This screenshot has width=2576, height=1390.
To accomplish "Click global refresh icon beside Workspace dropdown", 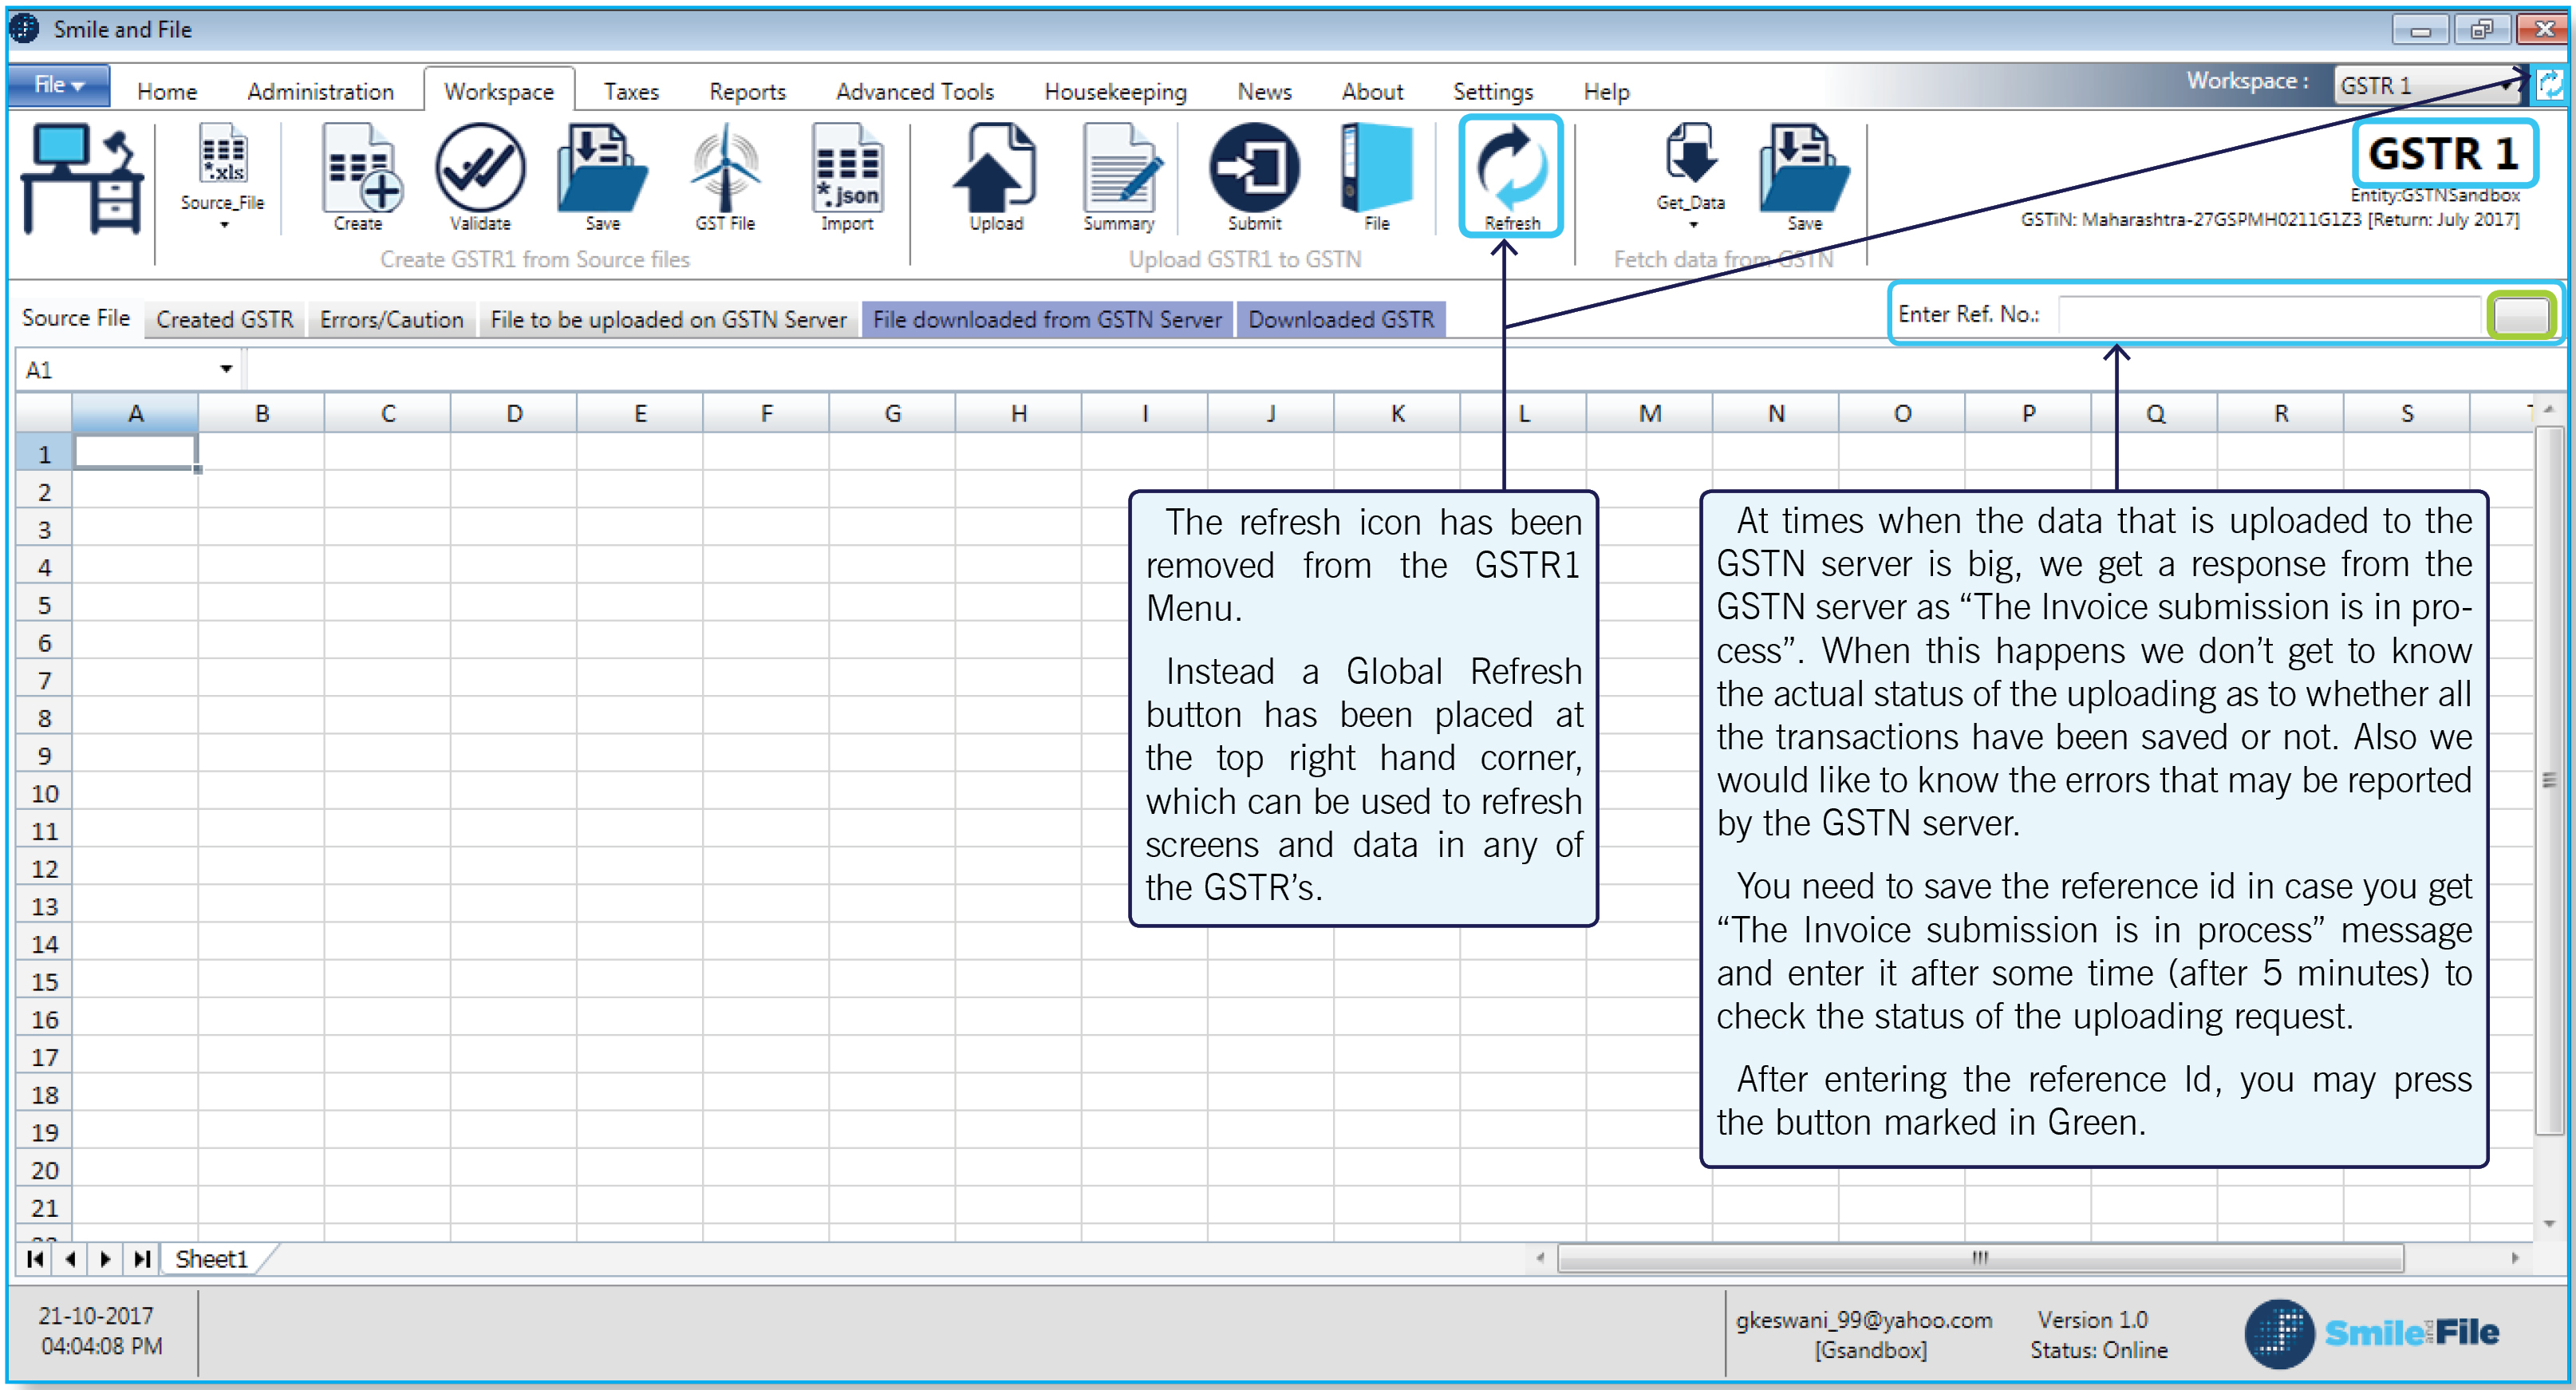I will point(2550,85).
